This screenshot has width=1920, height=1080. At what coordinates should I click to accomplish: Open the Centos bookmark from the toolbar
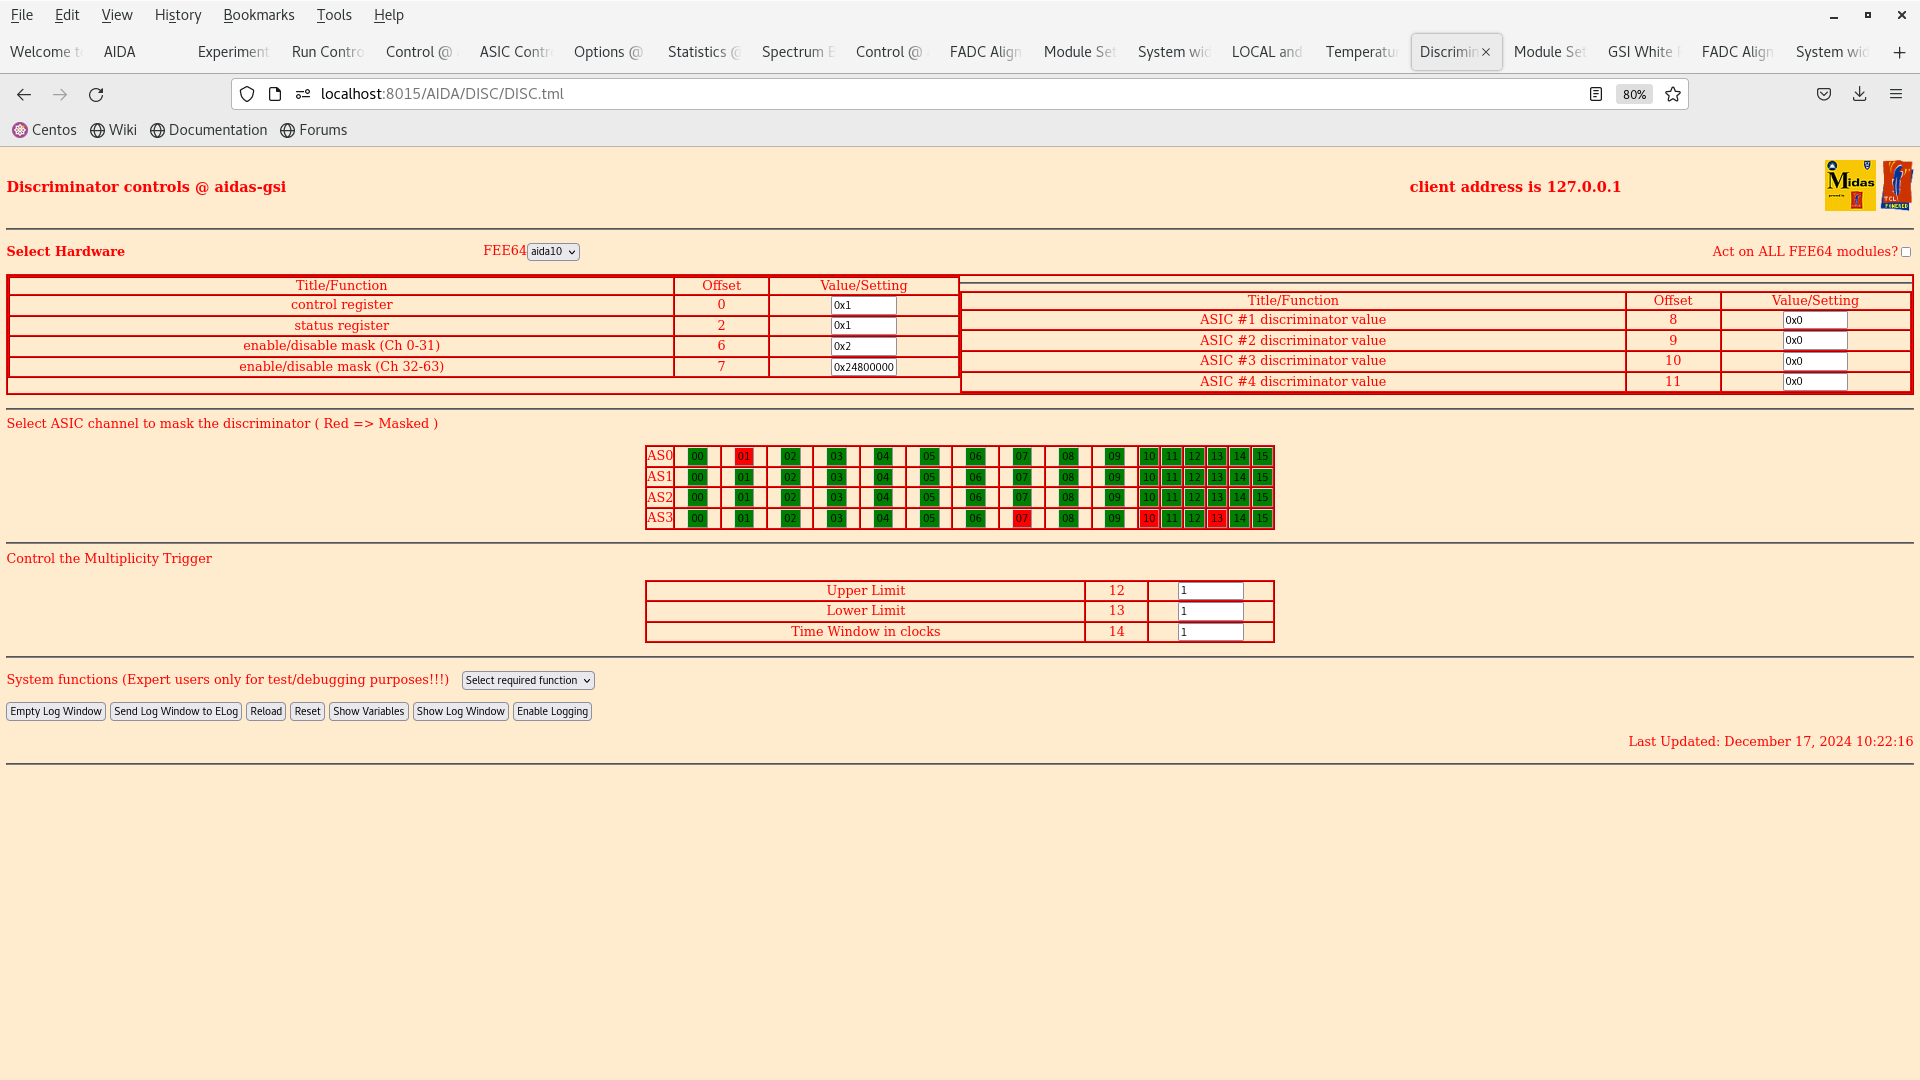coord(44,130)
